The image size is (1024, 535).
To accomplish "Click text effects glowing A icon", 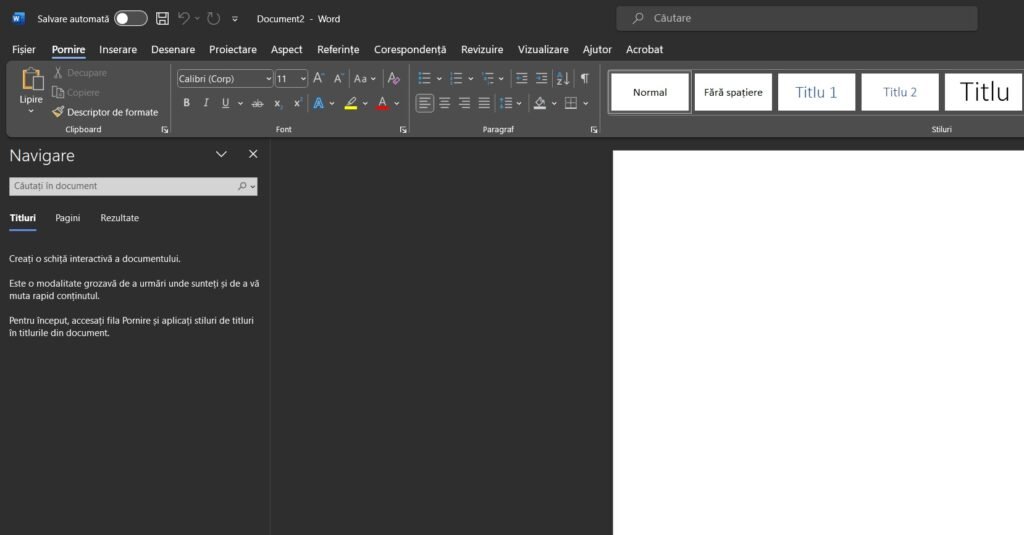I will (318, 103).
